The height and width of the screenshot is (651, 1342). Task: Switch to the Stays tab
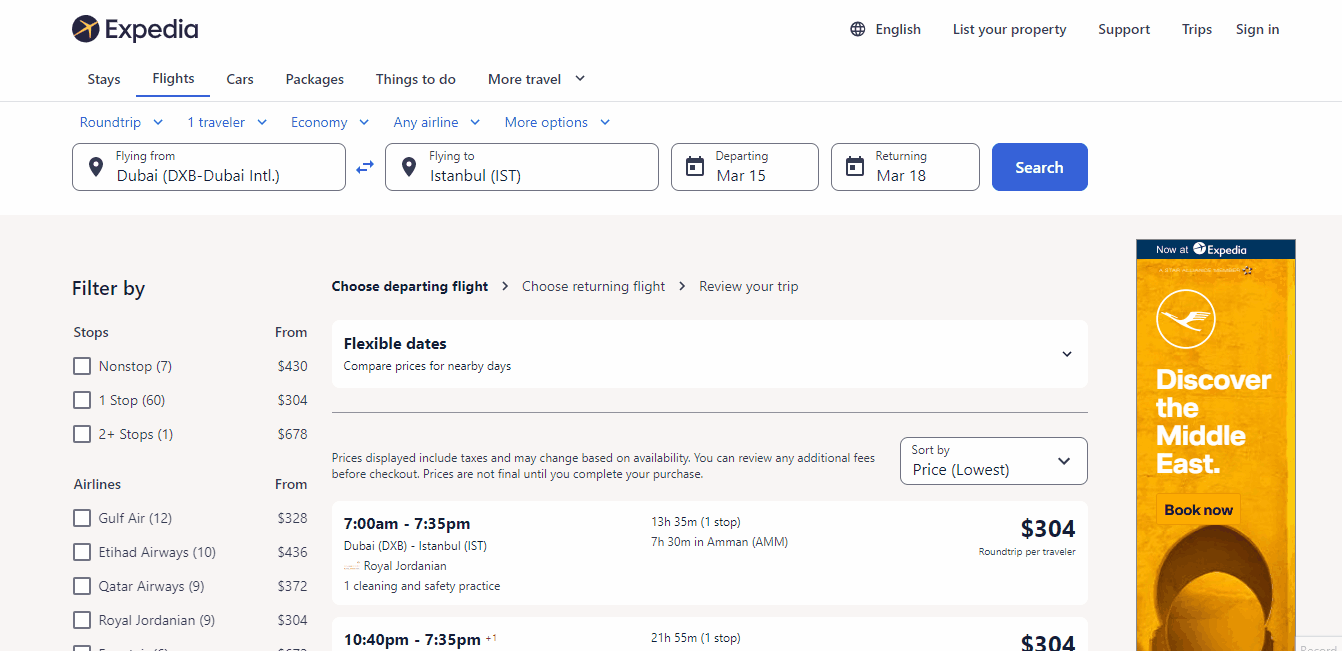(104, 79)
